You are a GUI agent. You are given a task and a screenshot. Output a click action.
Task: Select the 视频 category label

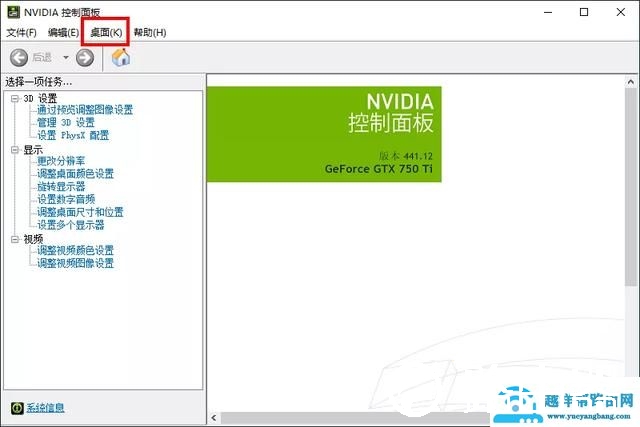coord(33,239)
